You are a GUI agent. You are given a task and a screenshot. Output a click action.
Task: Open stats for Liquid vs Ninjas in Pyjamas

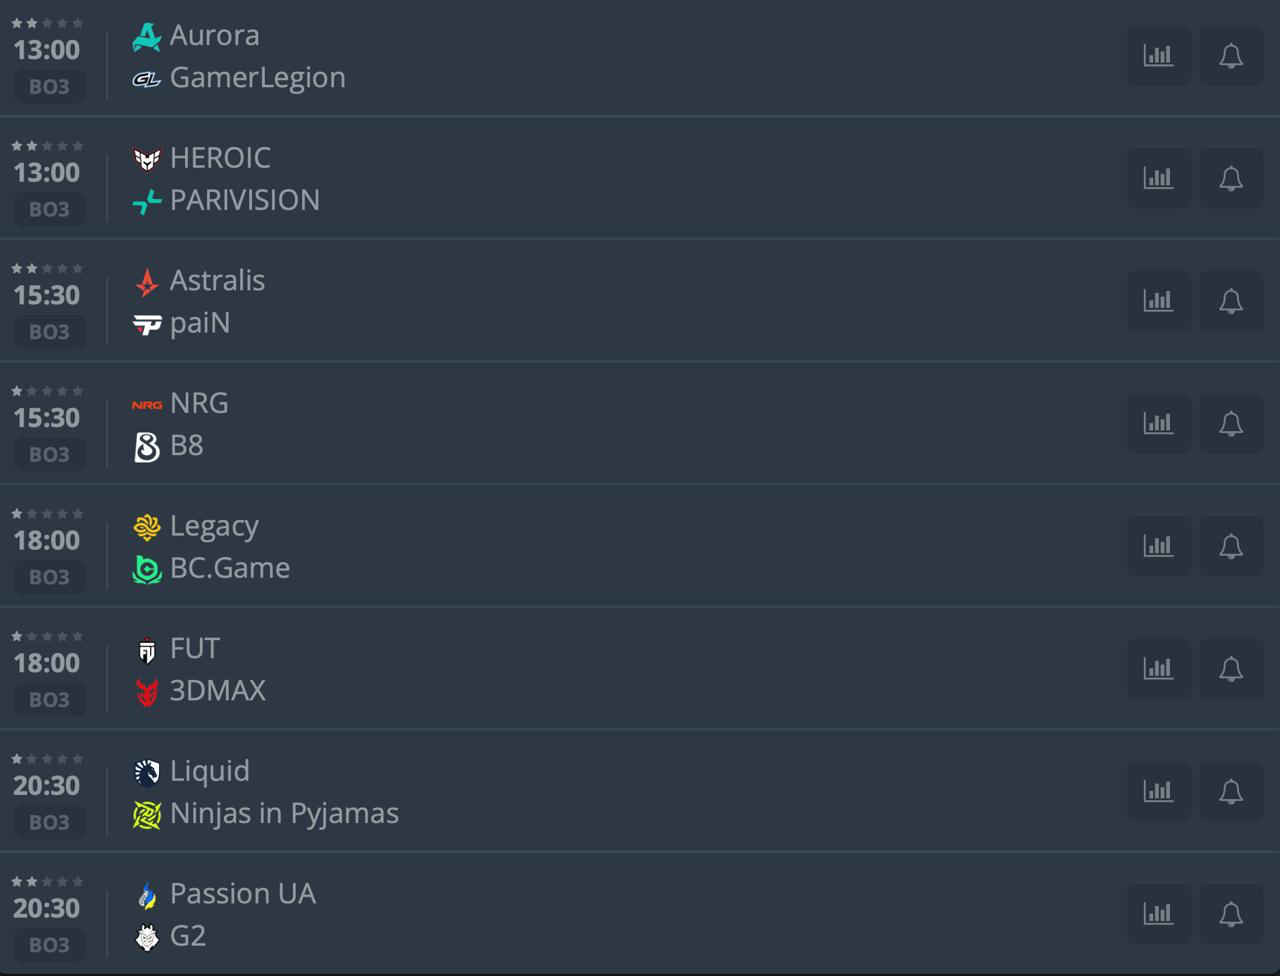coord(1158,792)
